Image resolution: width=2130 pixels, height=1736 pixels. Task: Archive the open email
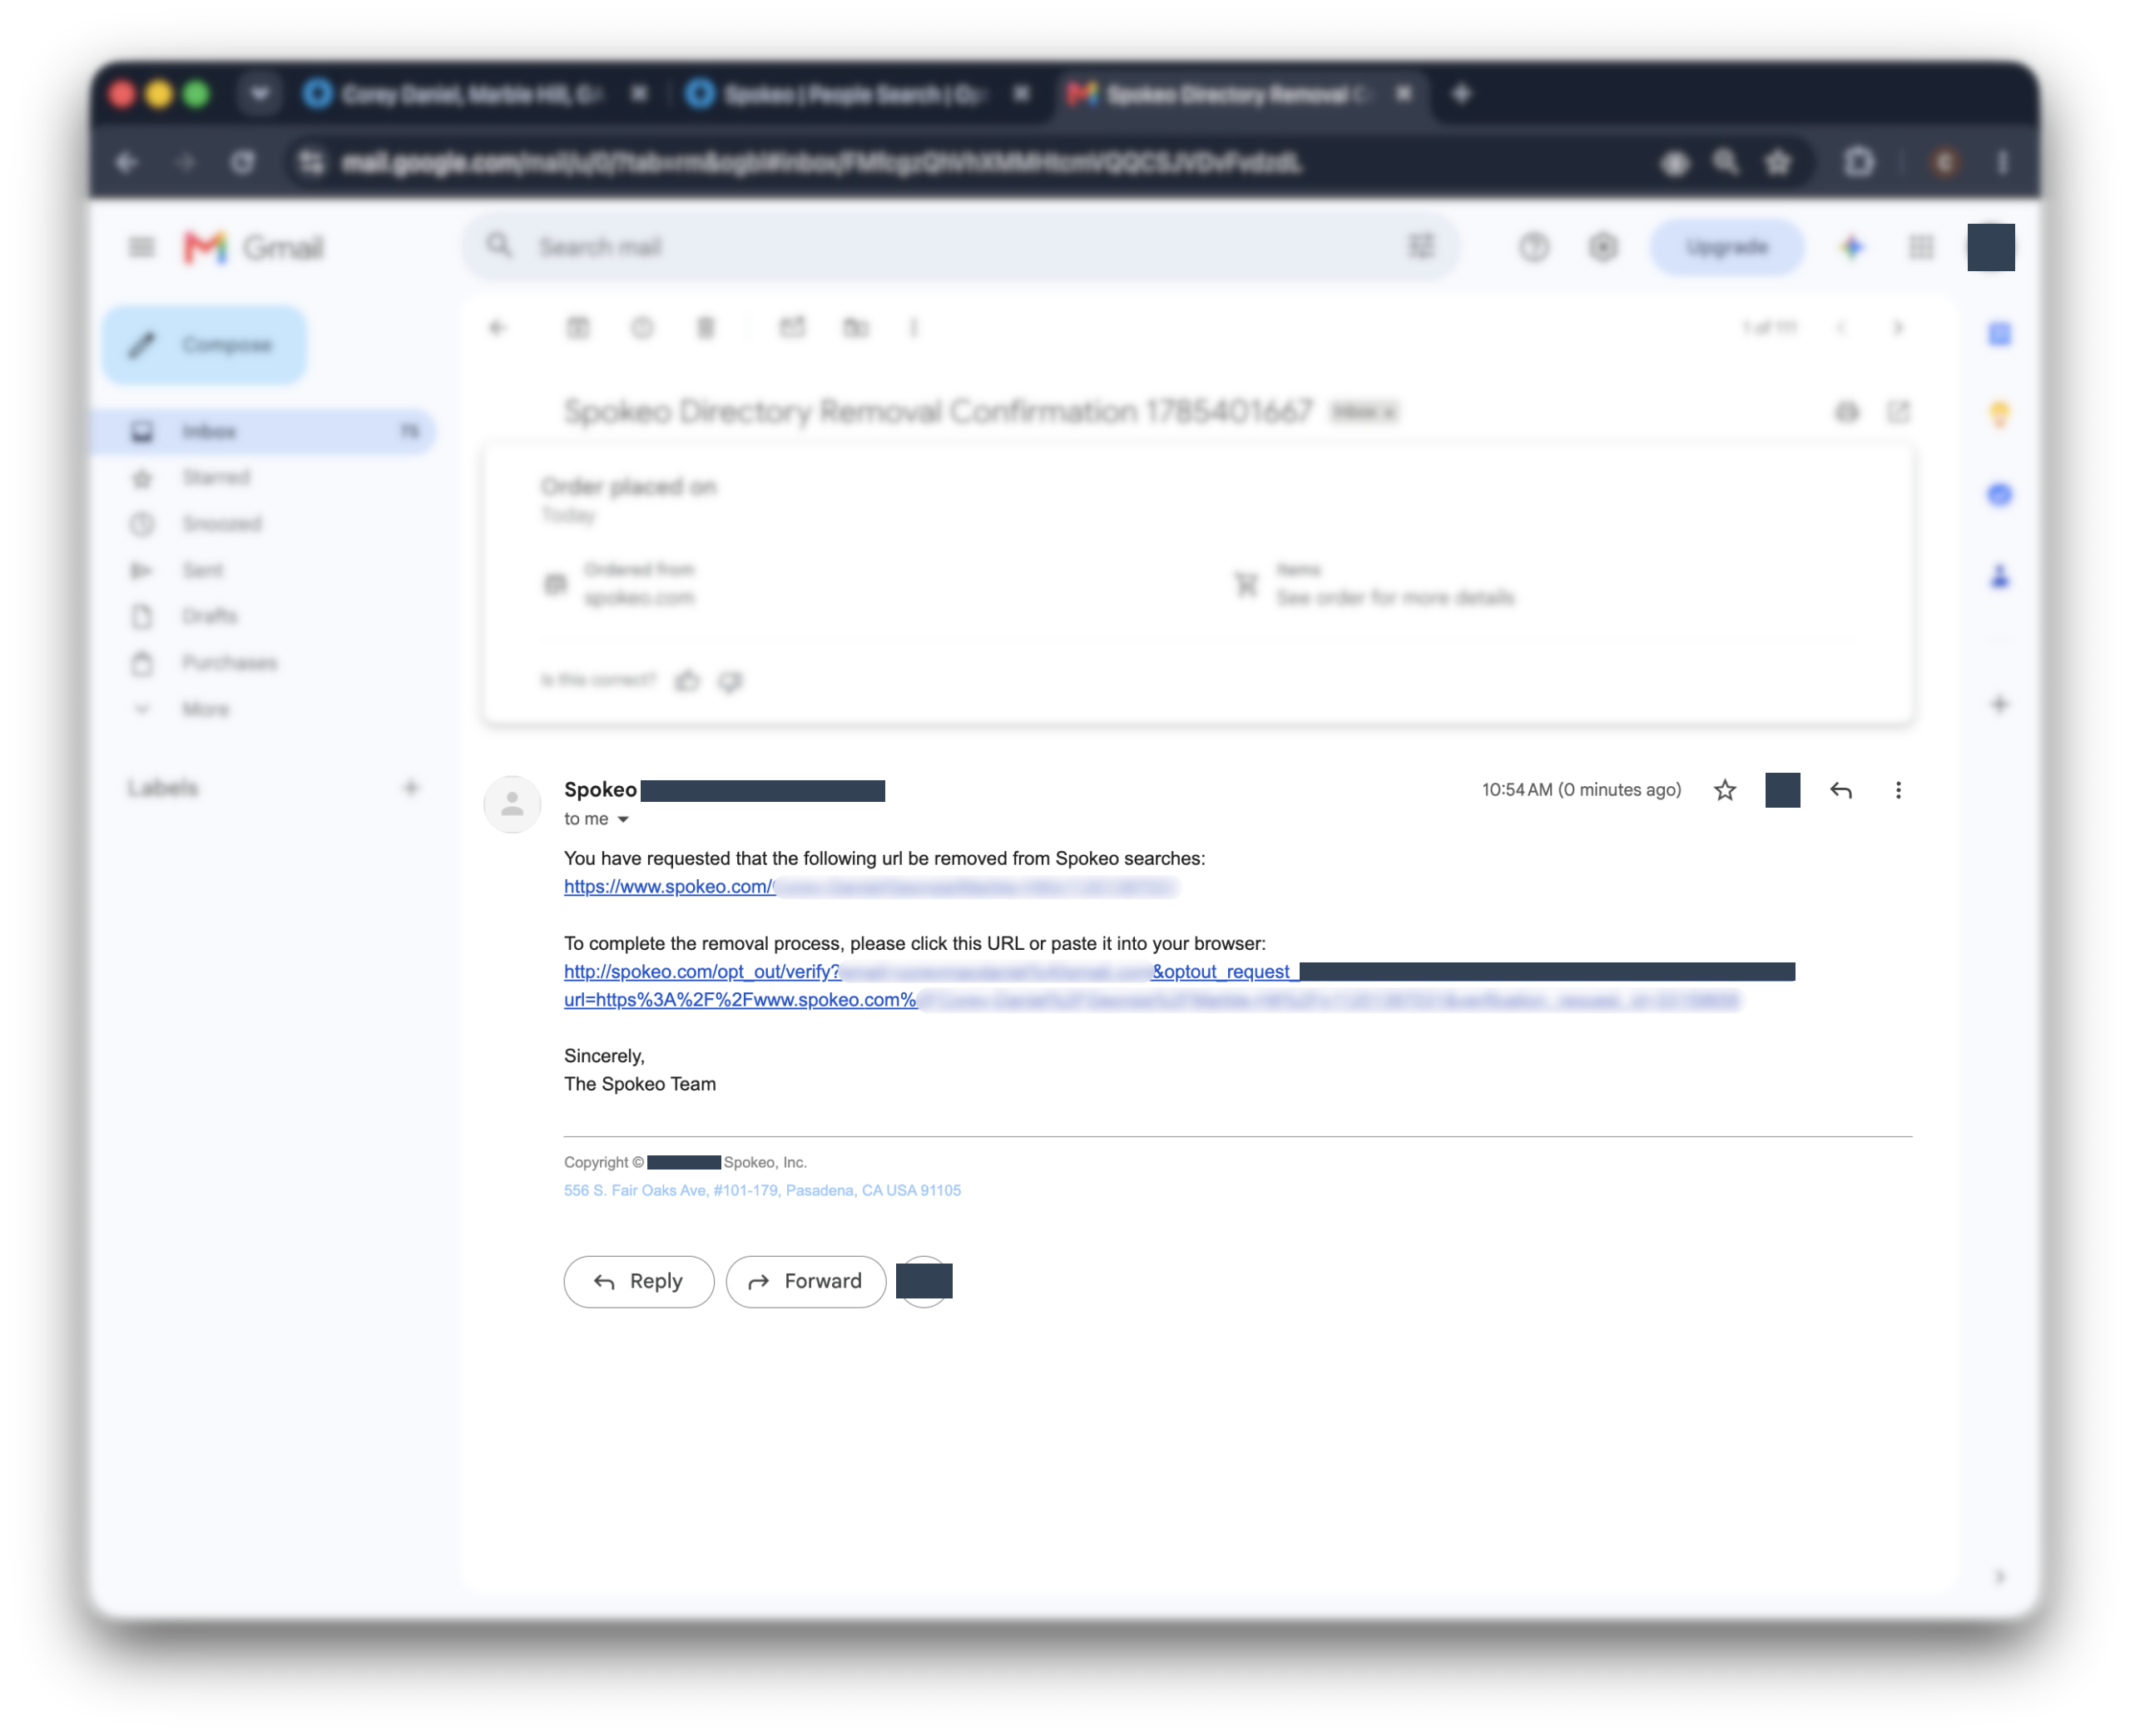coord(577,327)
